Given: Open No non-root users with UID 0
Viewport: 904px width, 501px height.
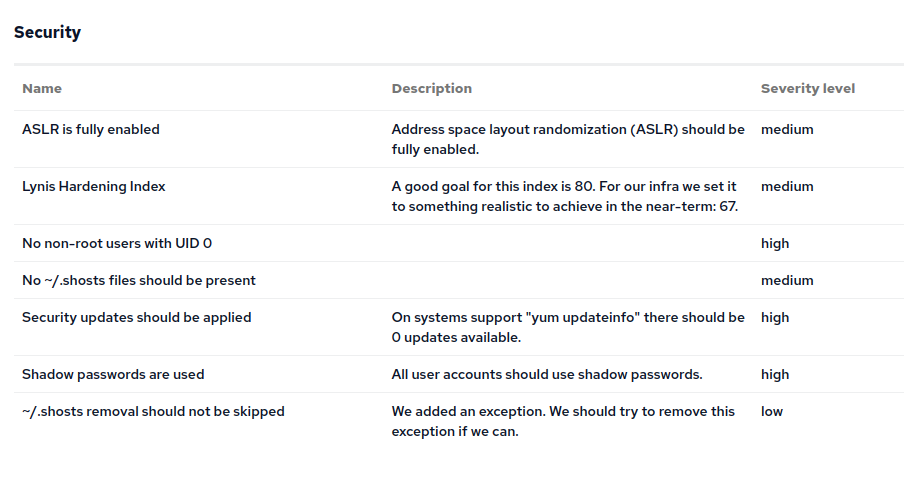Looking at the screenshot, I should 117,243.
